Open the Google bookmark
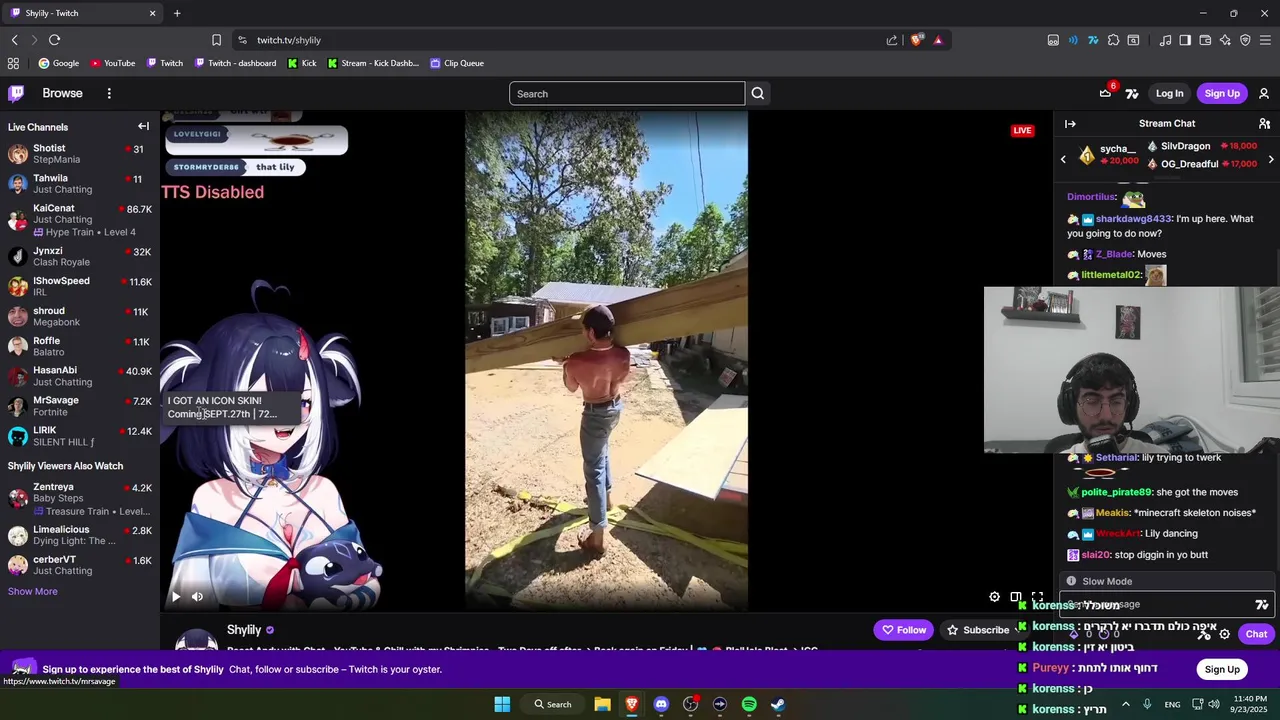The height and width of the screenshot is (720, 1280). 59,63
